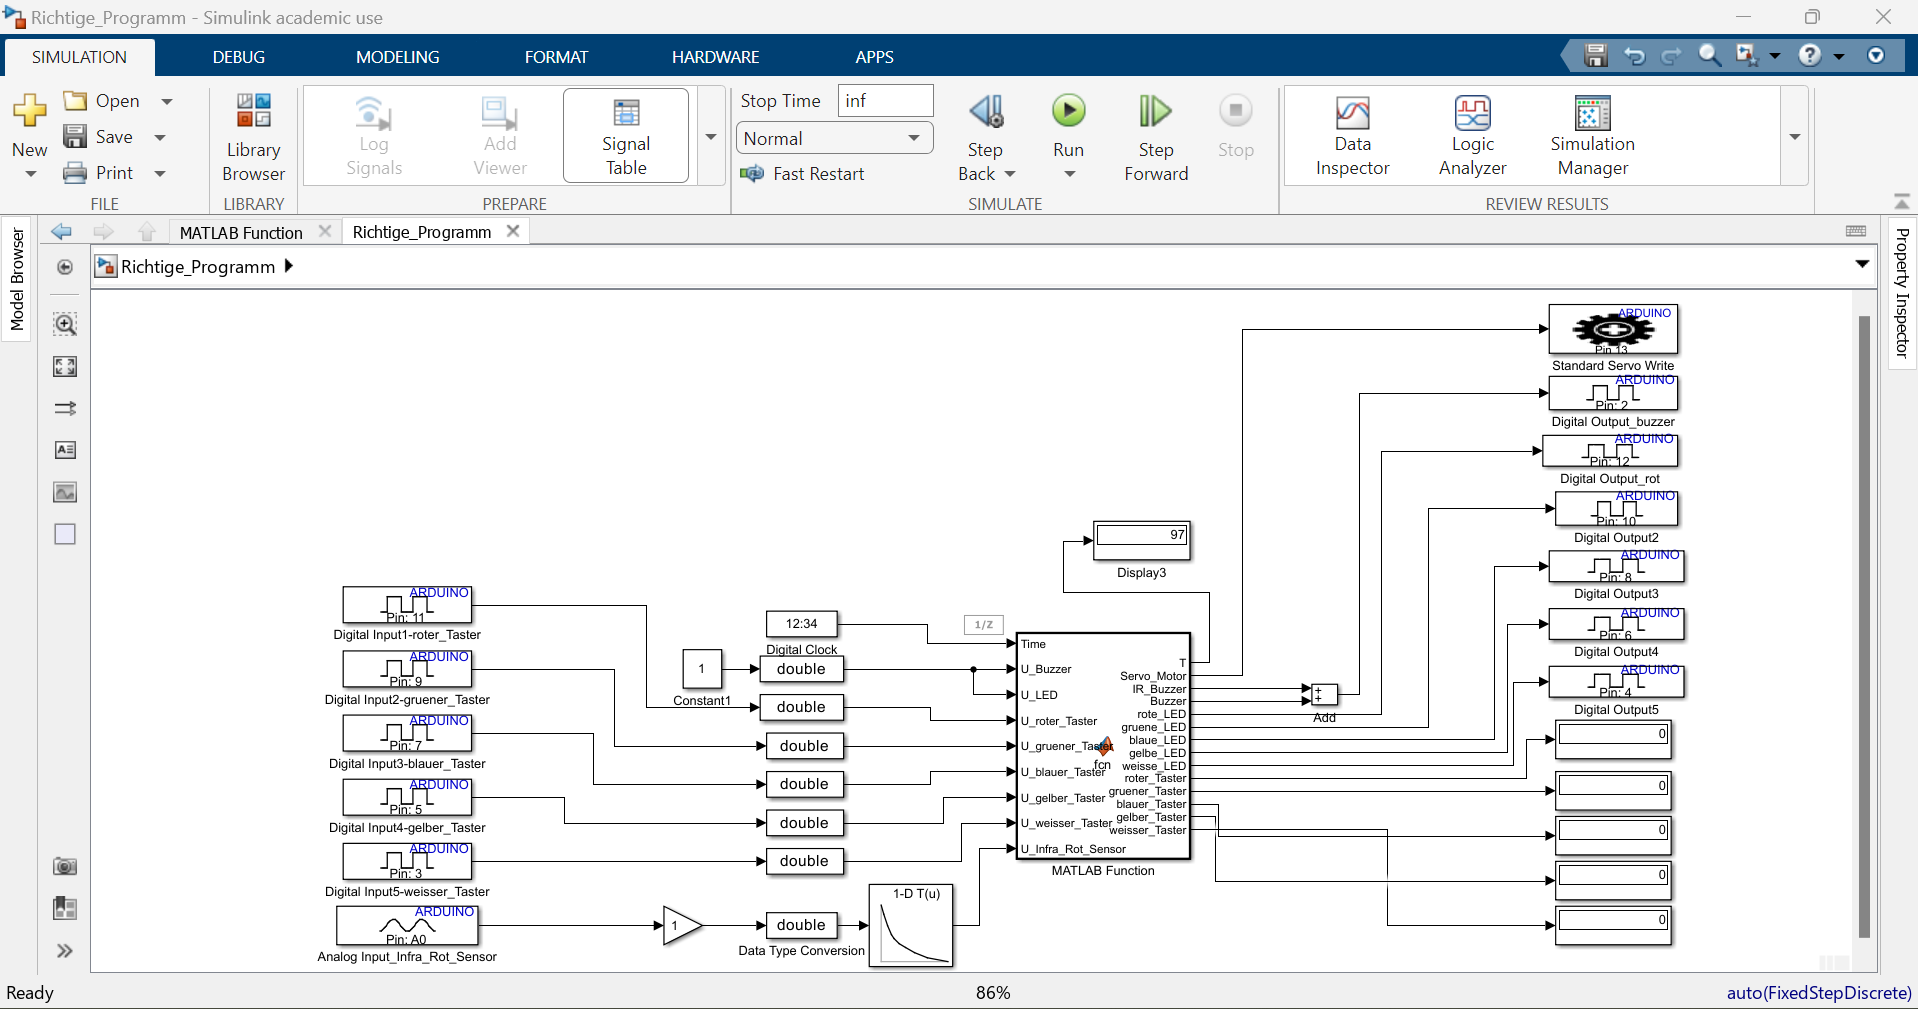Toggle the Model Browser side panel
1918x1009 pixels.
(17, 279)
